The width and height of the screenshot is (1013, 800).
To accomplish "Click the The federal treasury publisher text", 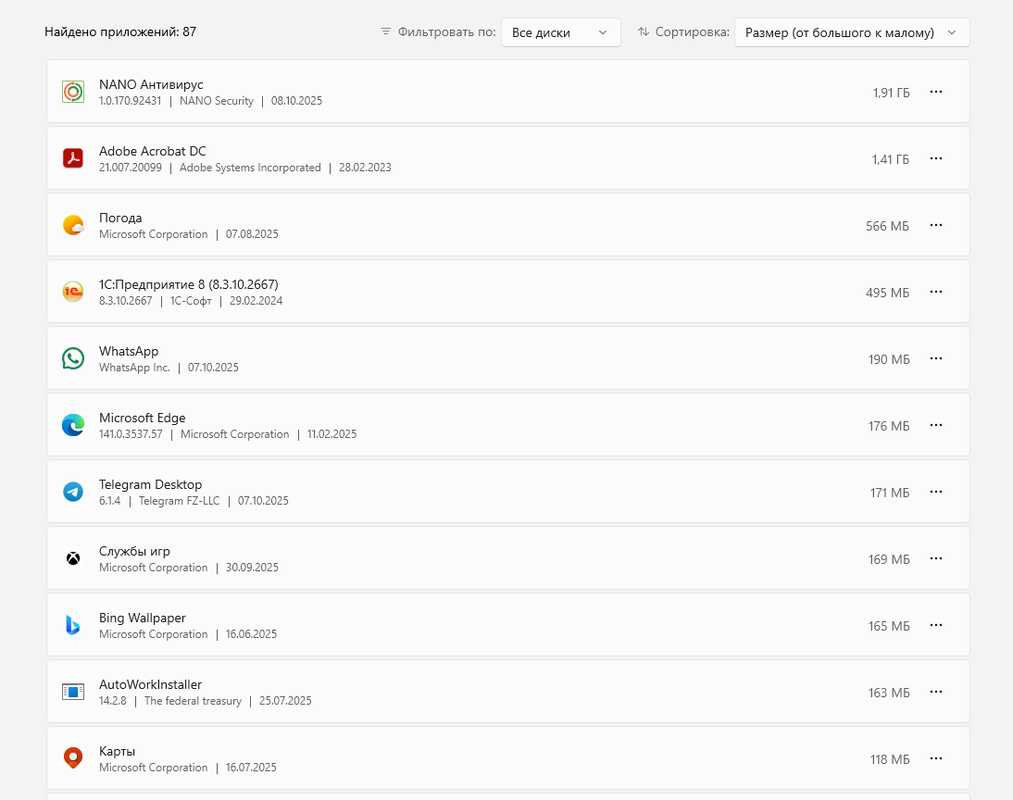I will (193, 700).
